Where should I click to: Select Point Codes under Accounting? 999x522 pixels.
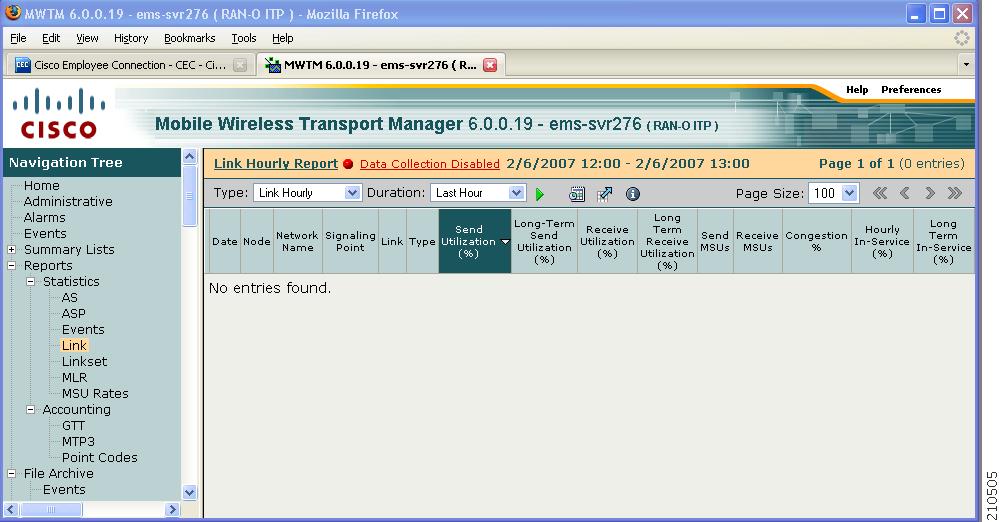(99, 458)
